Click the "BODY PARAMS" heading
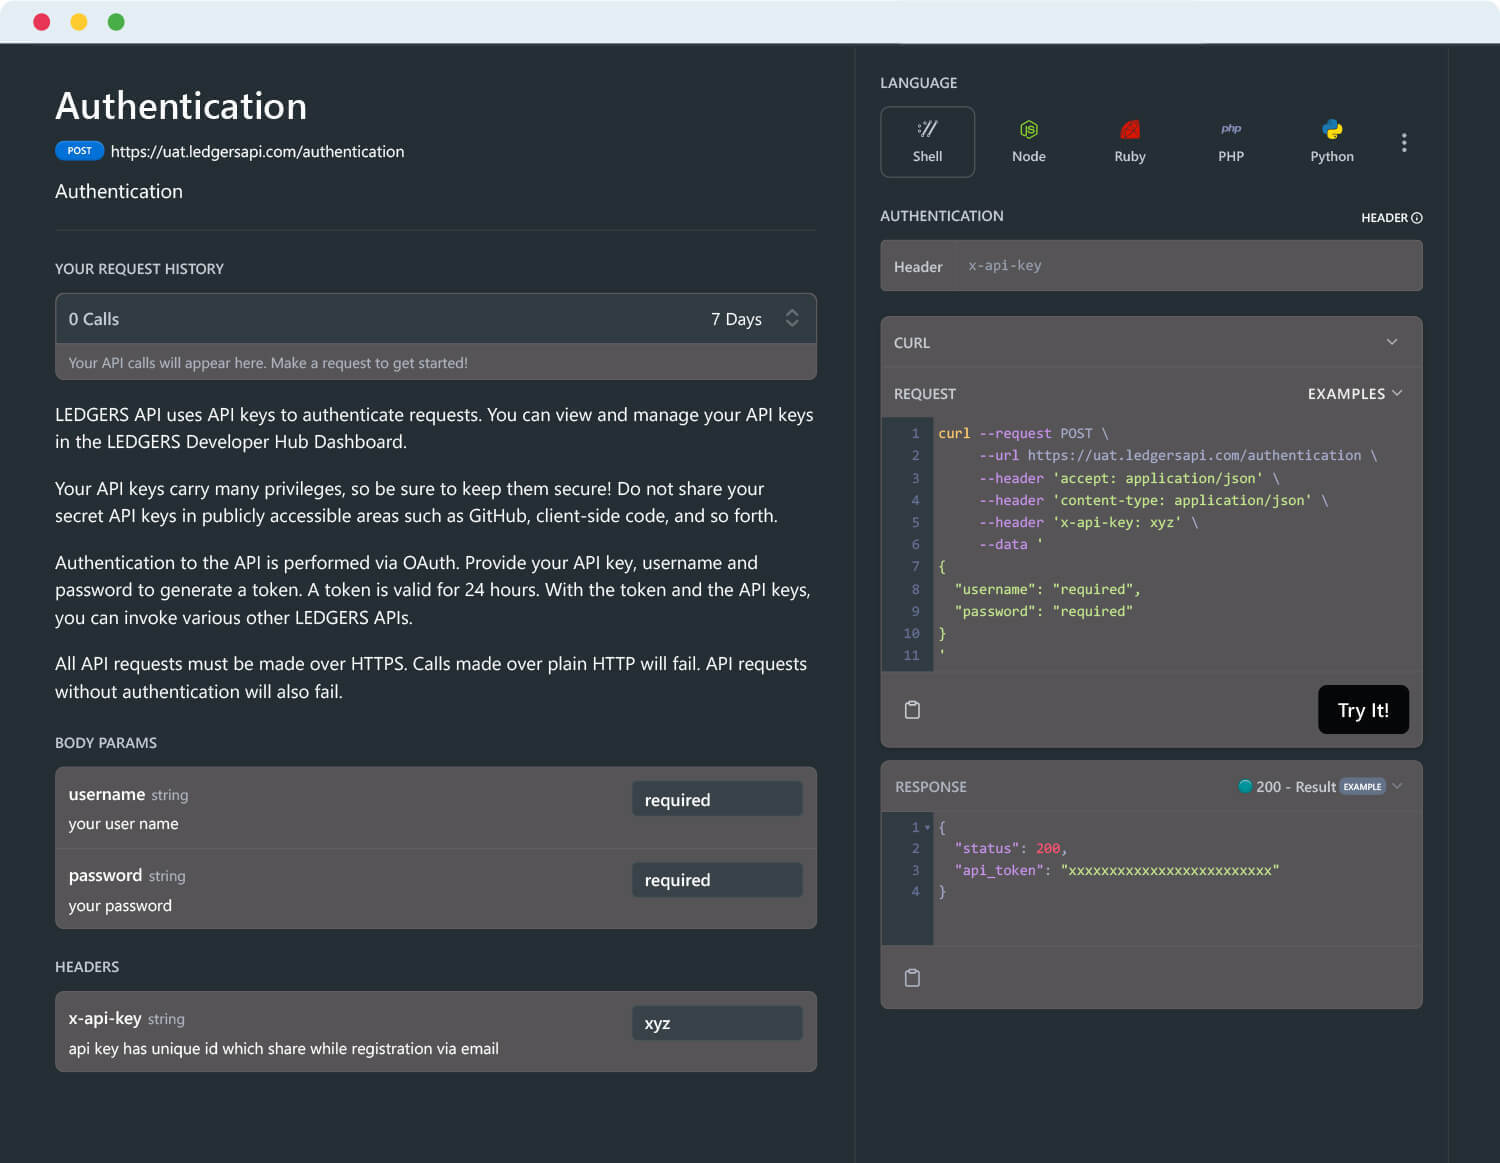The image size is (1500, 1163). pyautogui.click(x=106, y=743)
